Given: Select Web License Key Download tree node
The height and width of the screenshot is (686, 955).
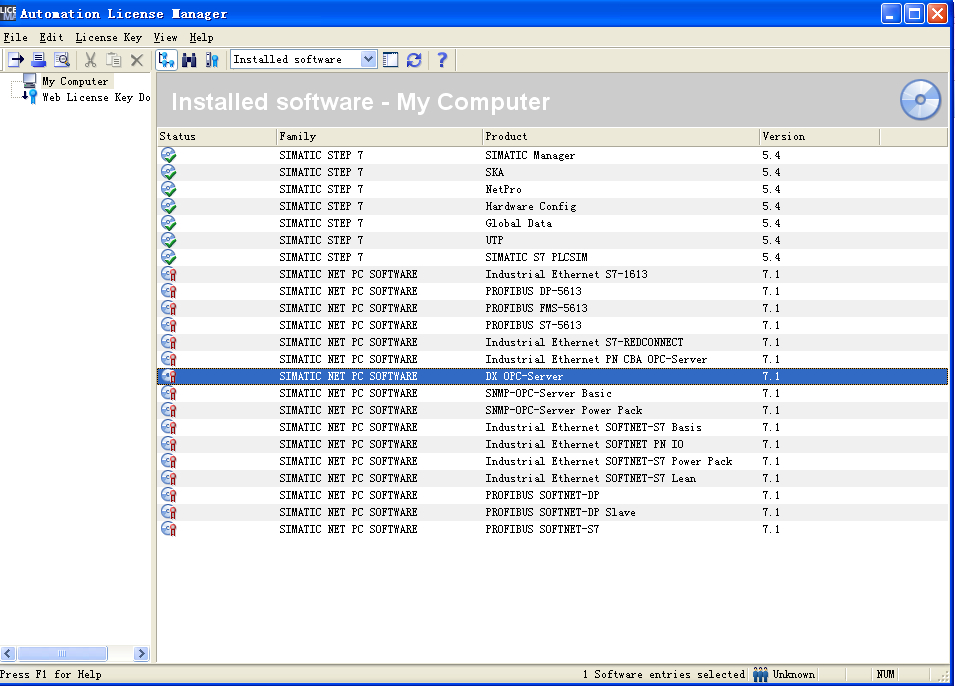Looking at the screenshot, I should (x=95, y=98).
